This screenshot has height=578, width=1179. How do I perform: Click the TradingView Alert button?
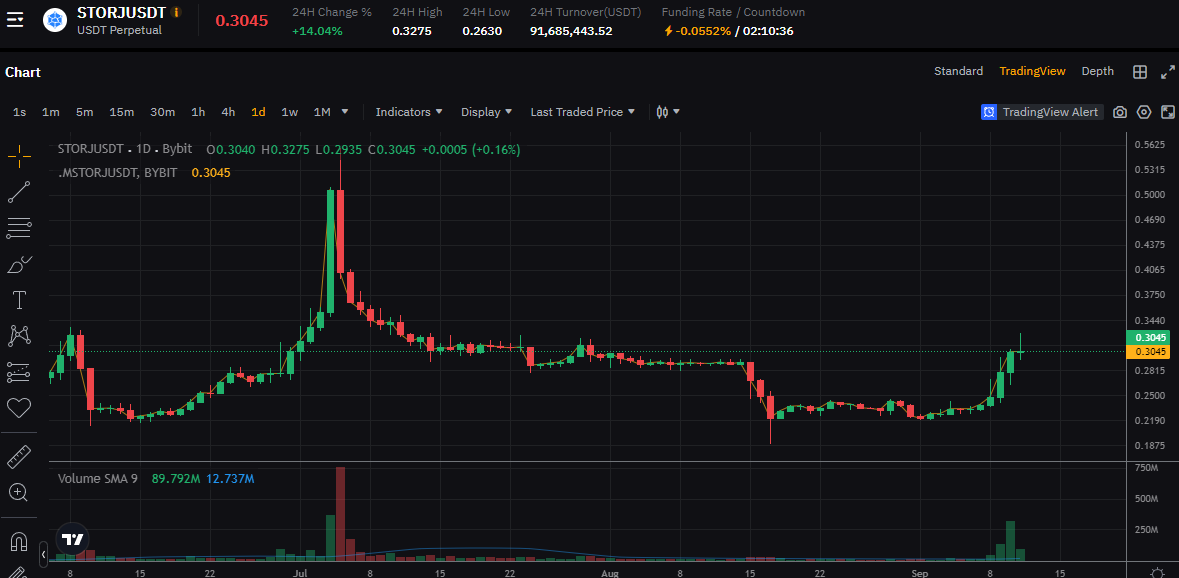(1042, 112)
